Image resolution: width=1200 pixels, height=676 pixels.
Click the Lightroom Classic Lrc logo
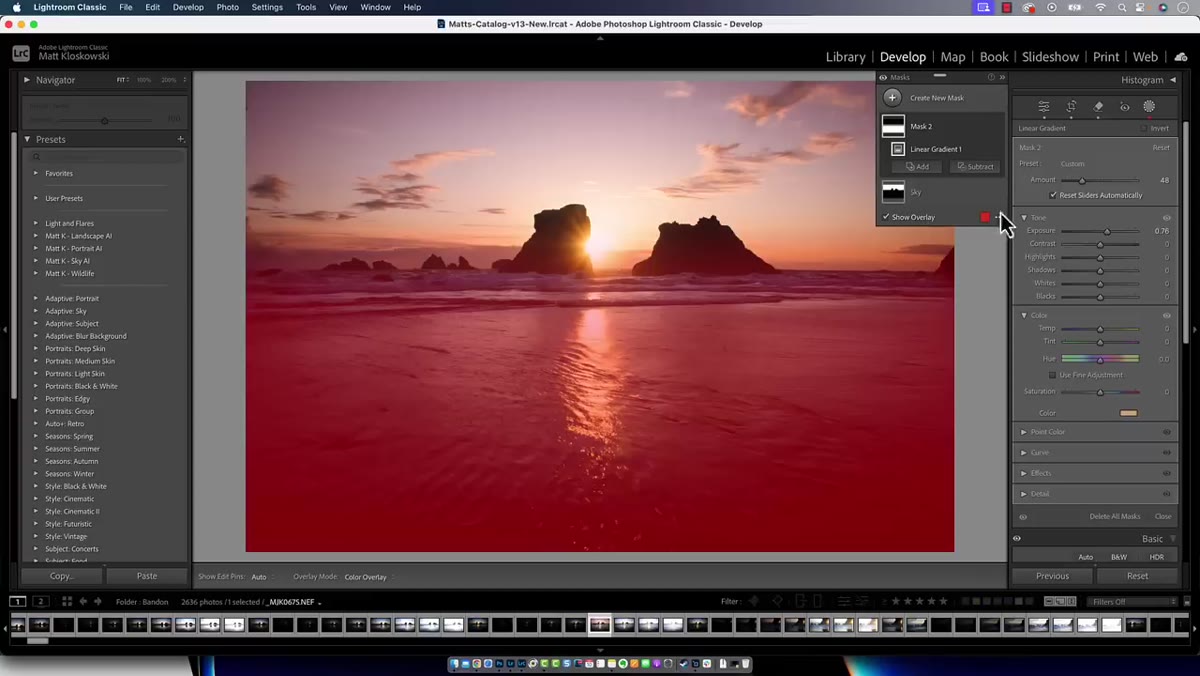pos(20,53)
